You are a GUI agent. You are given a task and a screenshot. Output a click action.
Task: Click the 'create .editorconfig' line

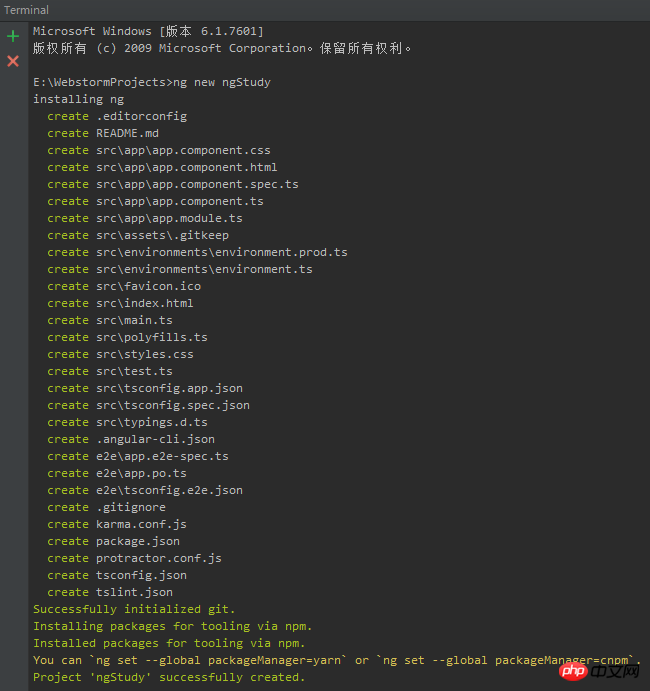tap(117, 116)
